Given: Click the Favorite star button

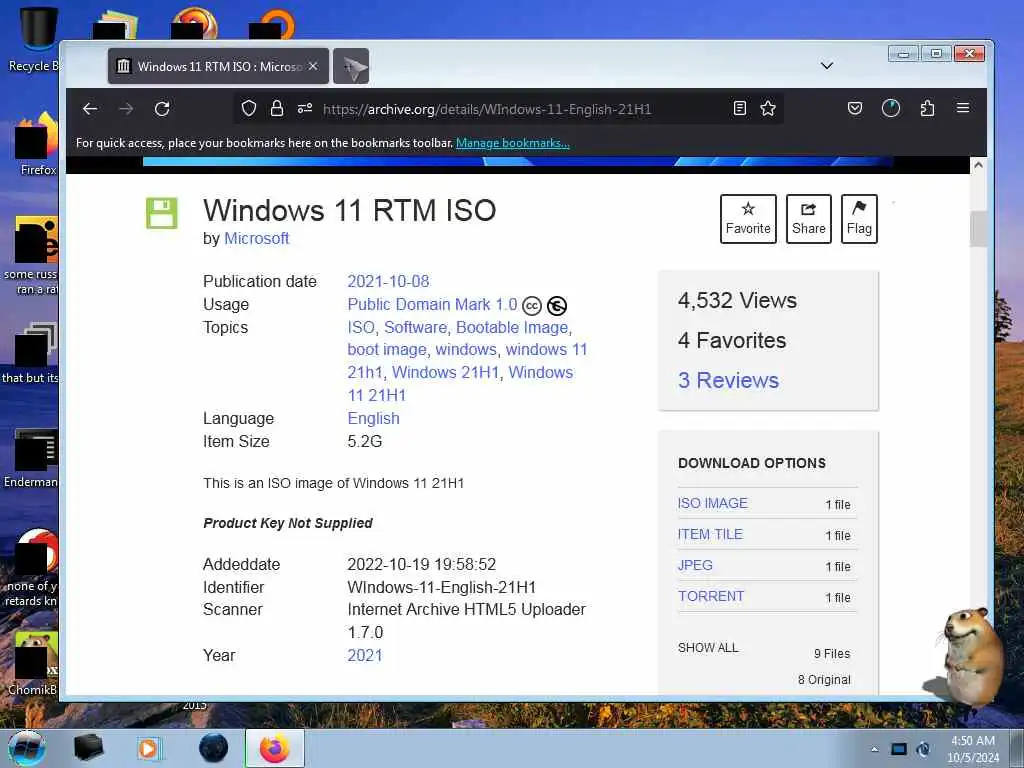Looking at the screenshot, I should click(x=748, y=219).
